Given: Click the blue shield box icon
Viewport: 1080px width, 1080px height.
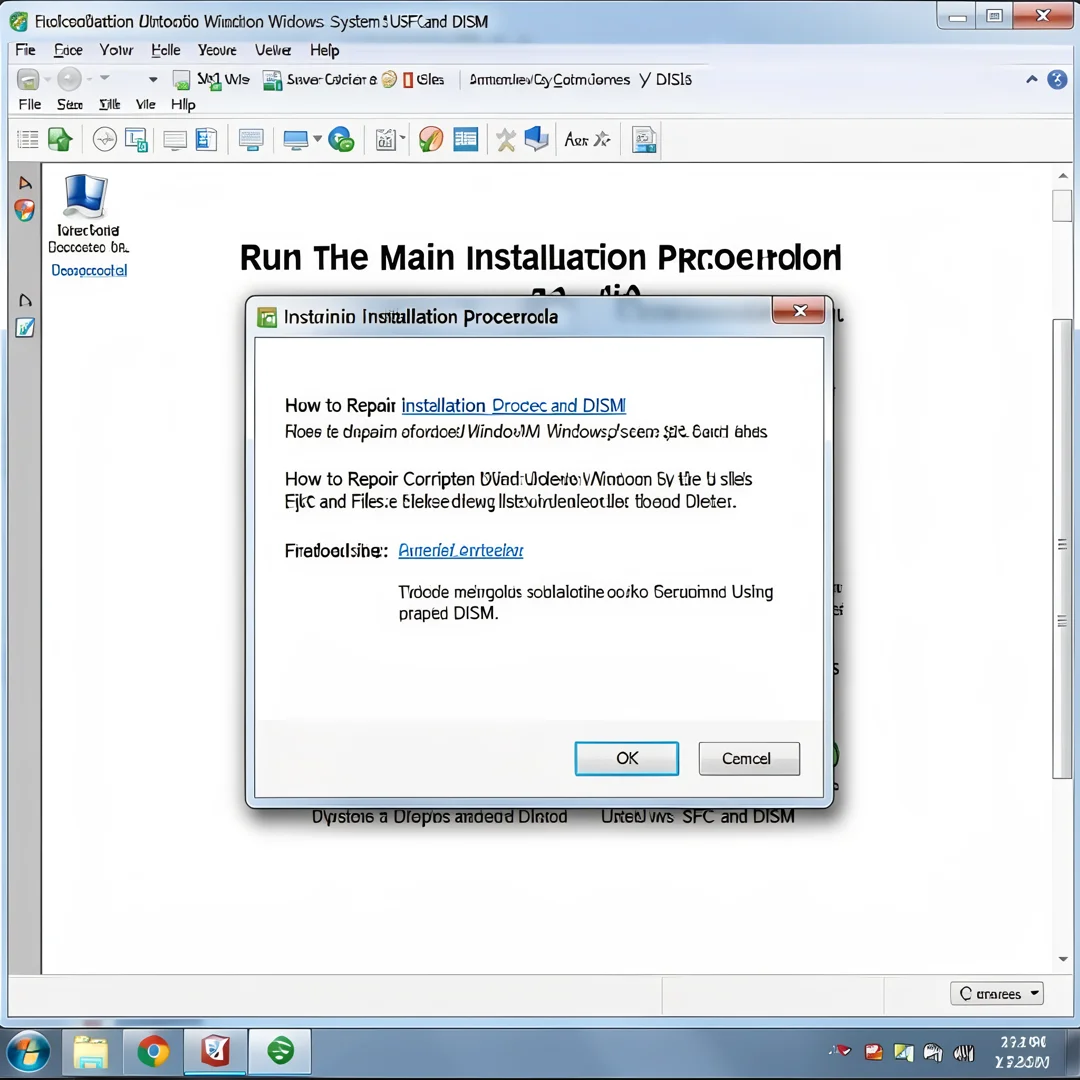Looking at the screenshot, I should click(x=537, y=139).
